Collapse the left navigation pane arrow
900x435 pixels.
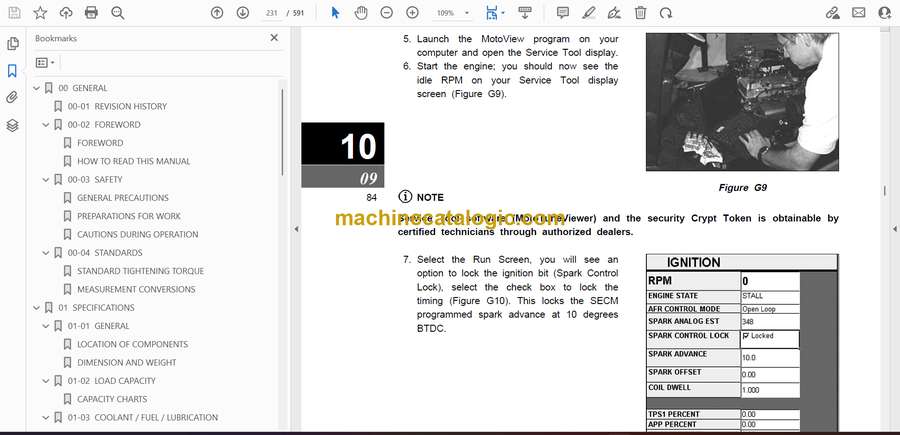296,229
